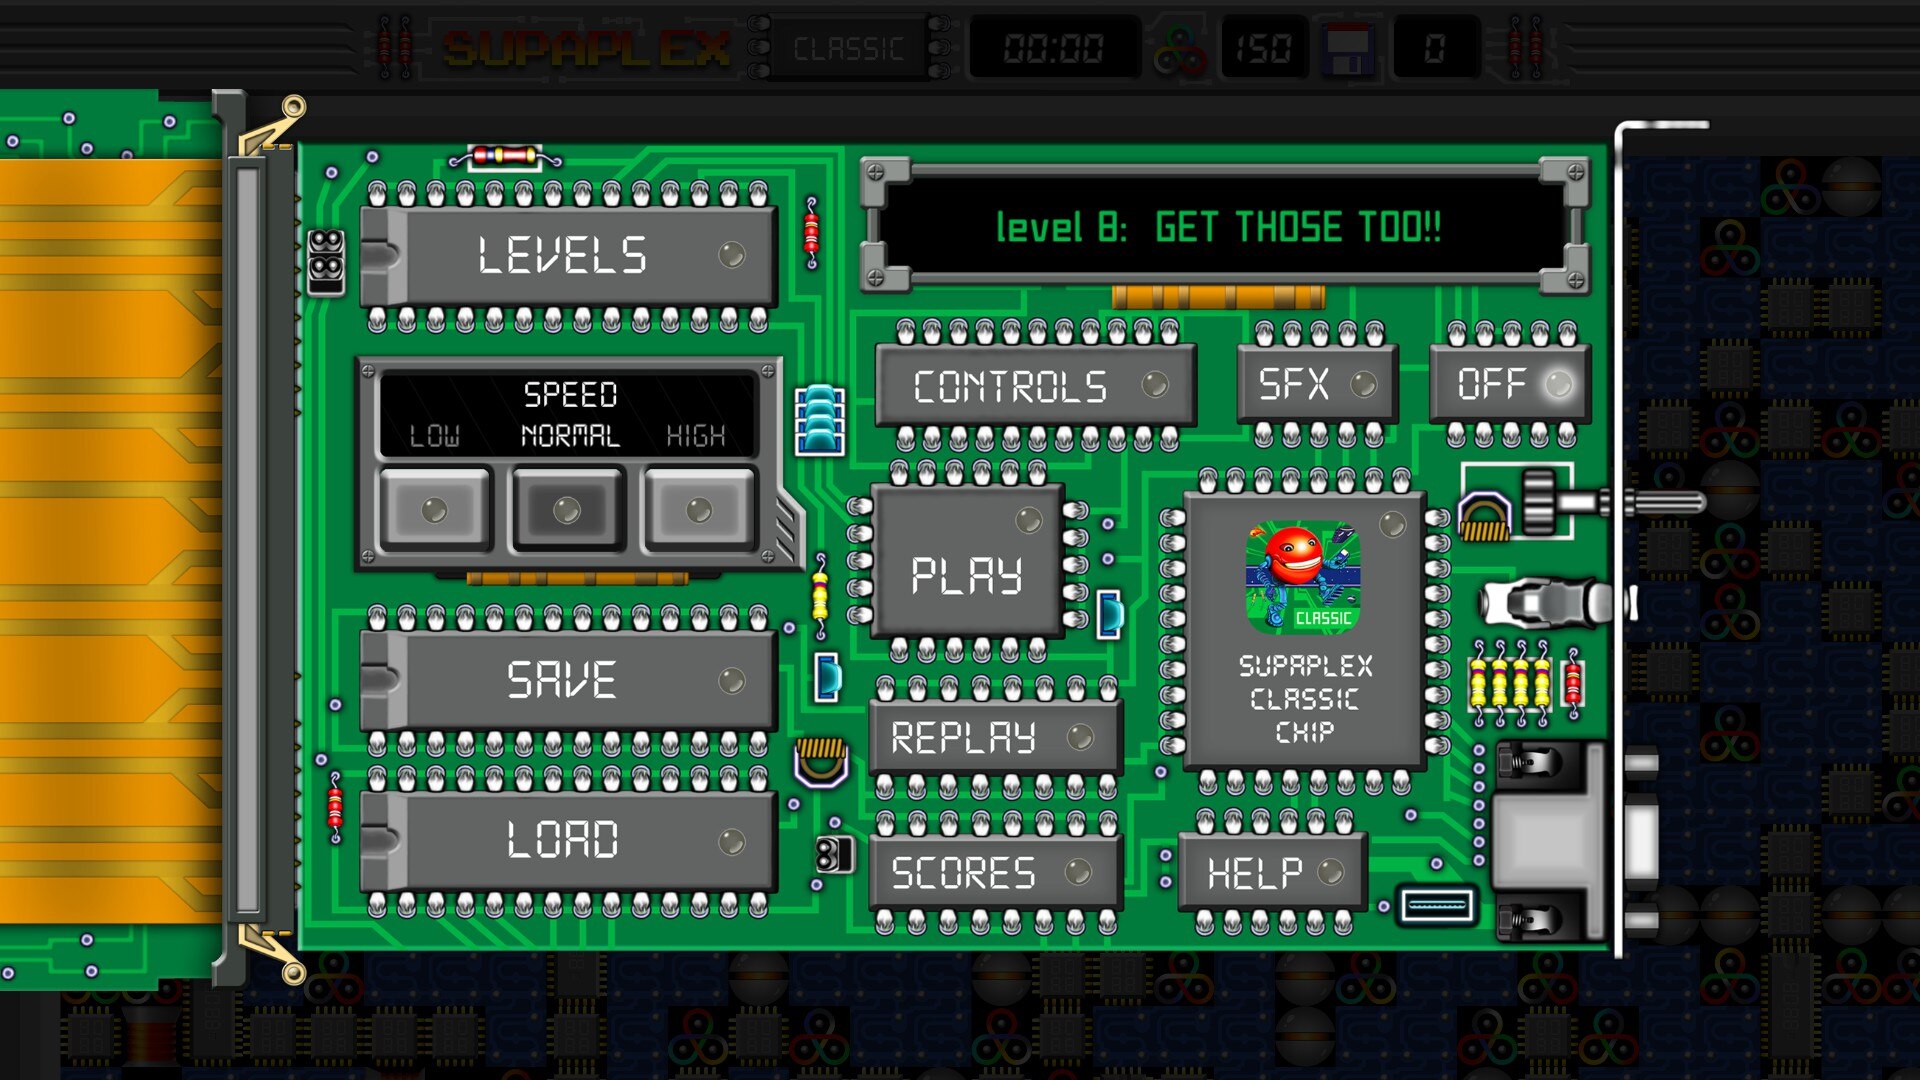Select the HIGH speed push button
The image size is (1920, 1080).
[x=699, y=510]
